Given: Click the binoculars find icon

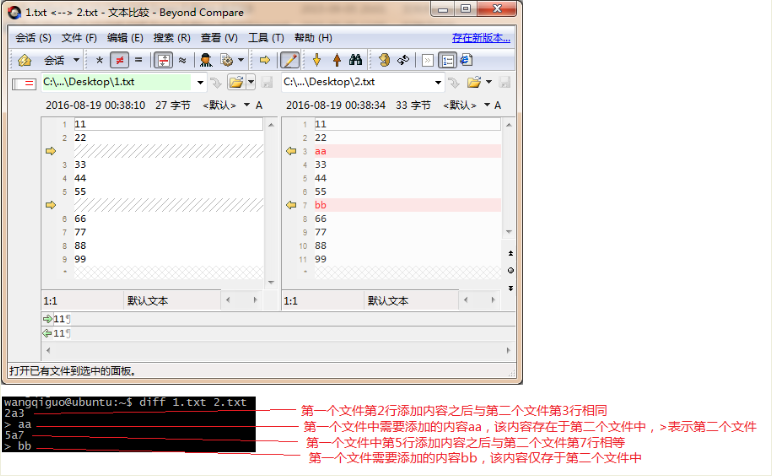Looking at the screenshot, I should tap(355, 60).
